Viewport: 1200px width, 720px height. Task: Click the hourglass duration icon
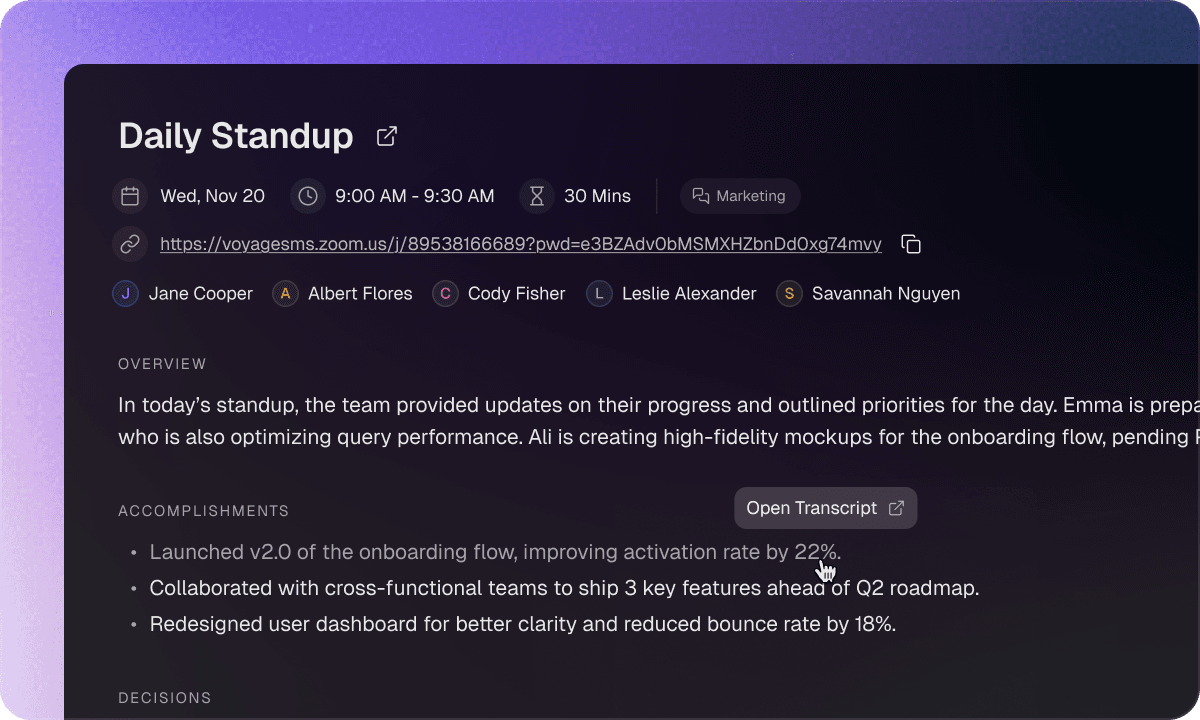pos(537,196)
